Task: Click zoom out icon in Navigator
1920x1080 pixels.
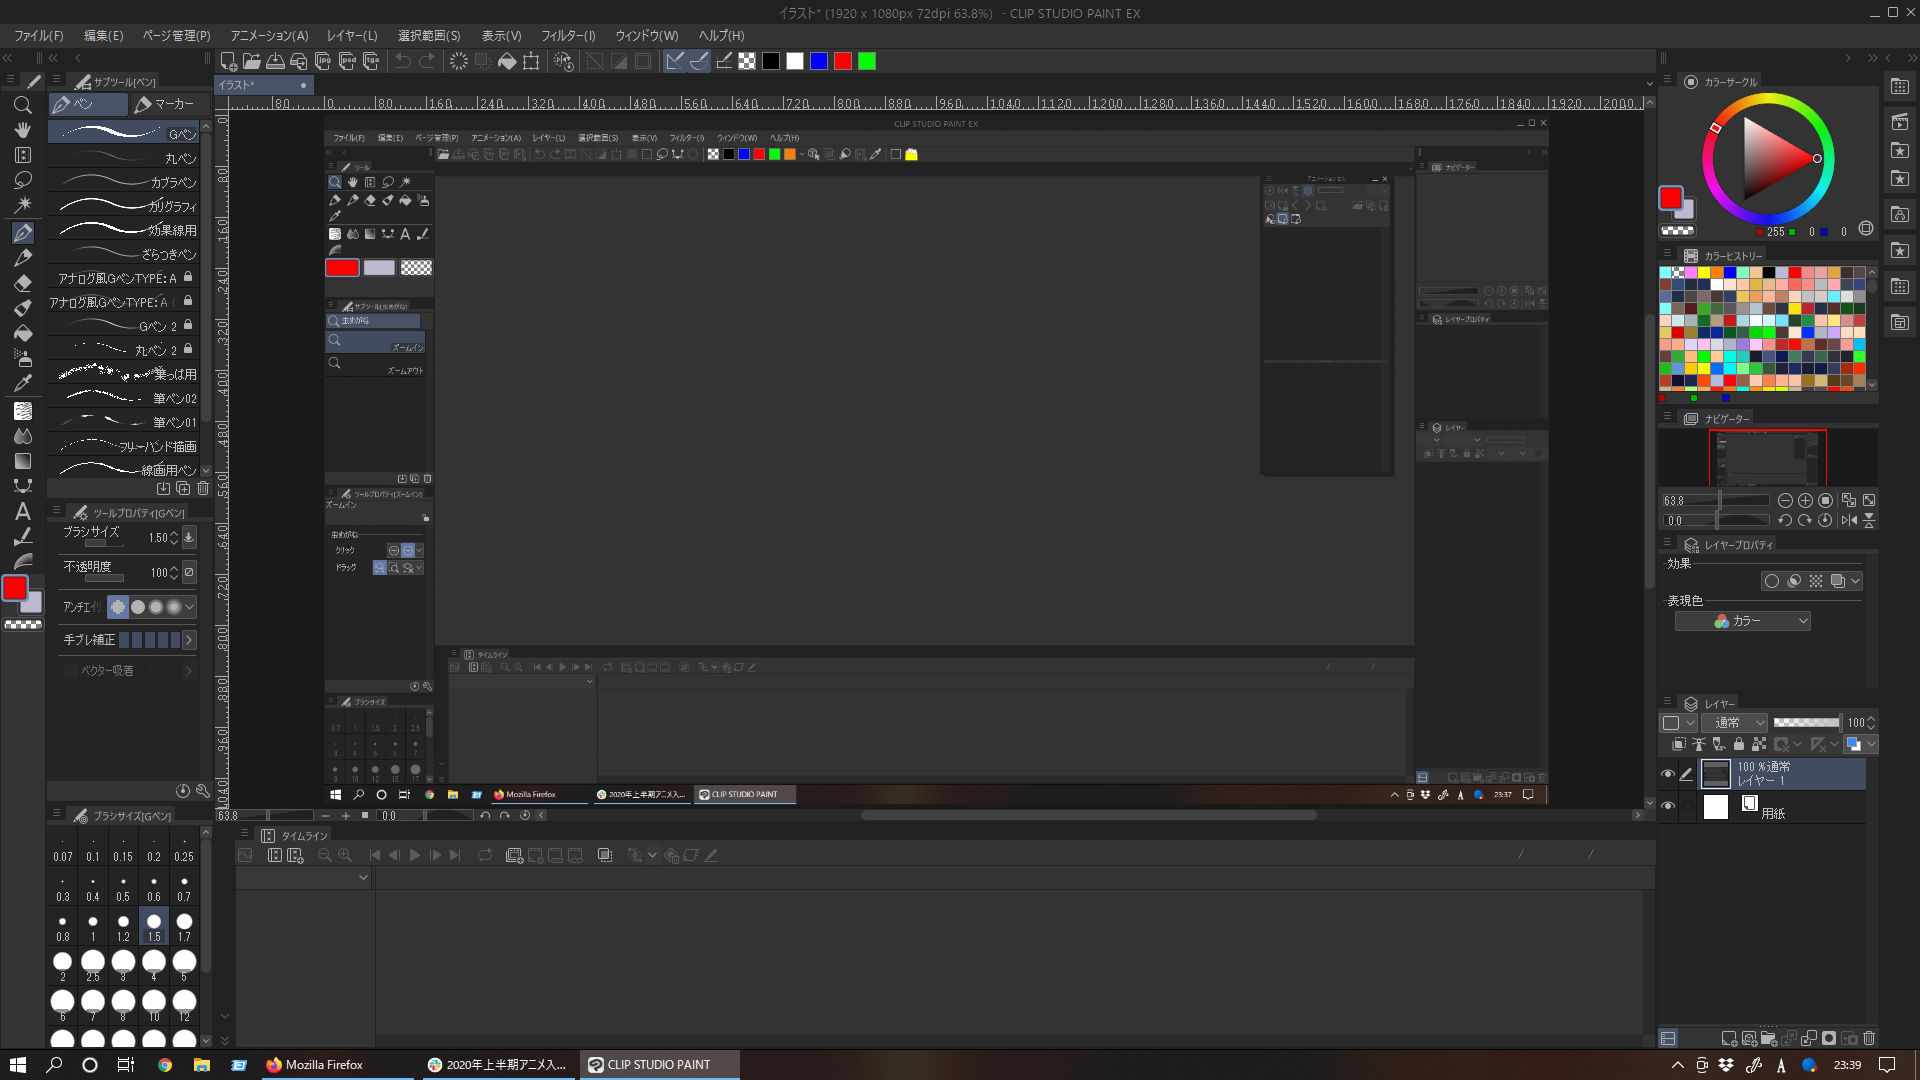Action: pos(1785,501)
